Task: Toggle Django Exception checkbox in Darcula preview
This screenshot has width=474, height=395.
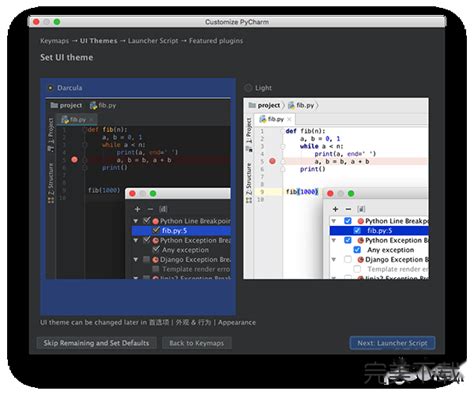Action: click(146, 259)
